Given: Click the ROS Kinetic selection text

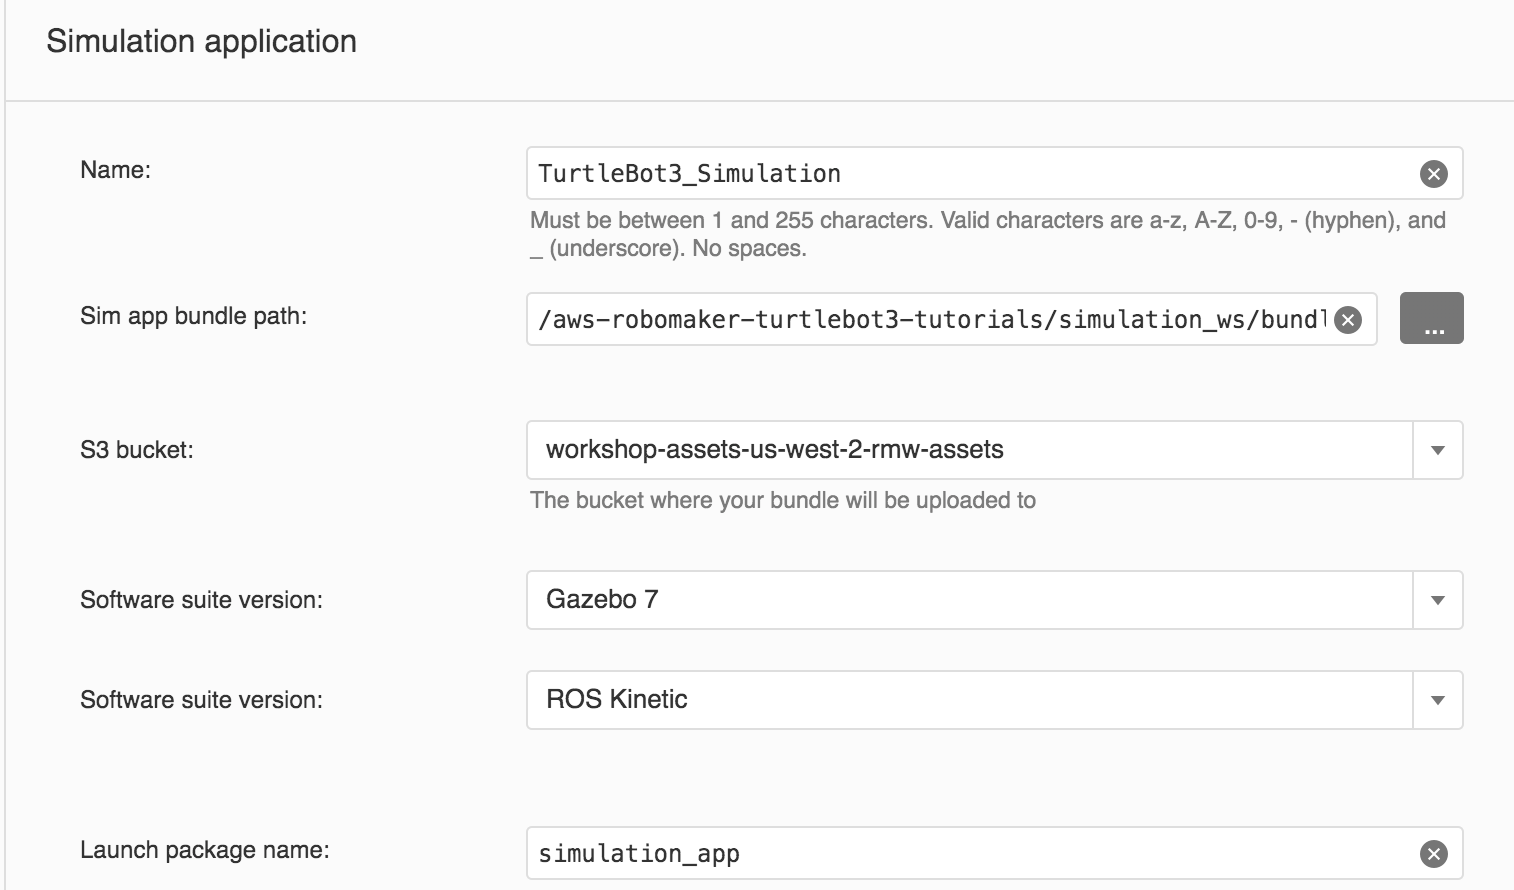Looking at the screenshot, I should (x=616, y=700).
